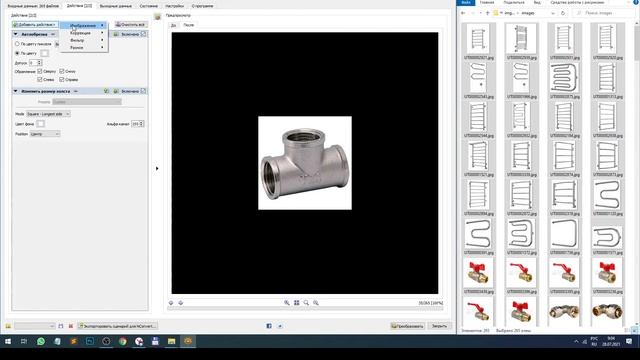Open the Mode dropdown showing Square - Longest side
640x360 pixels.
[x=48, y=114]
